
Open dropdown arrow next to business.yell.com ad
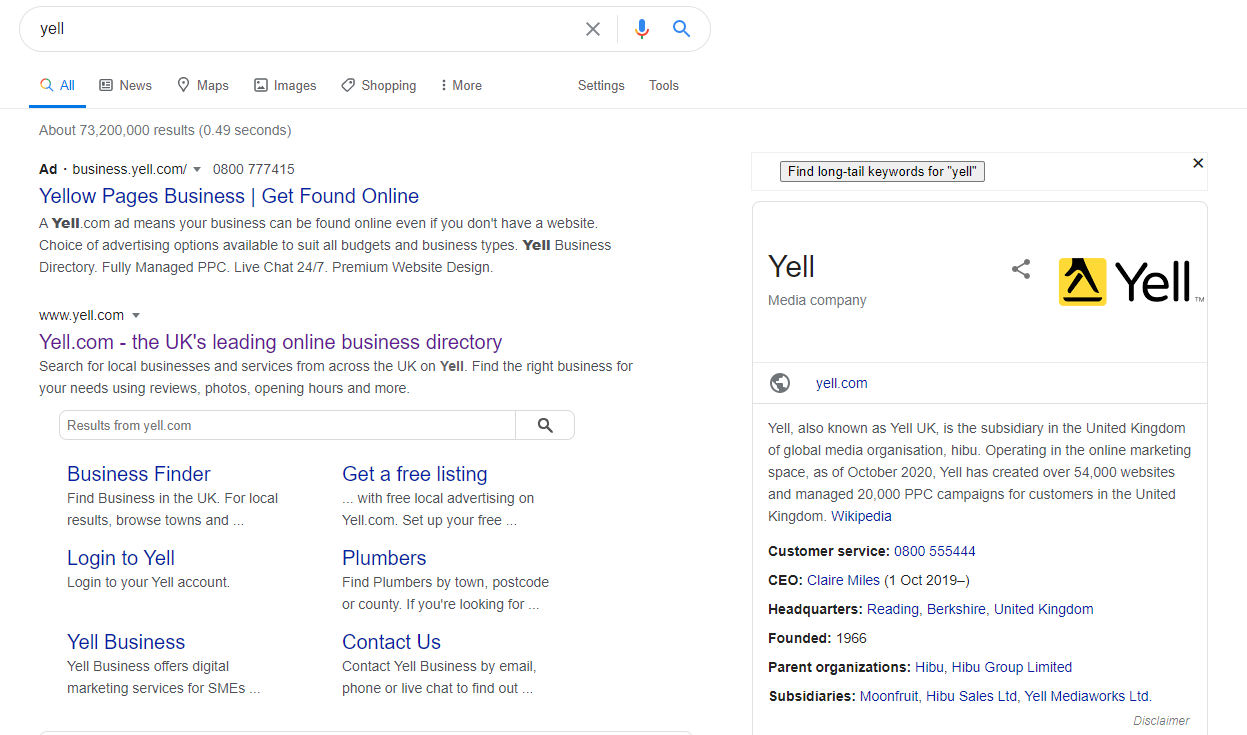pyautogui.click(x=197, y=169)
